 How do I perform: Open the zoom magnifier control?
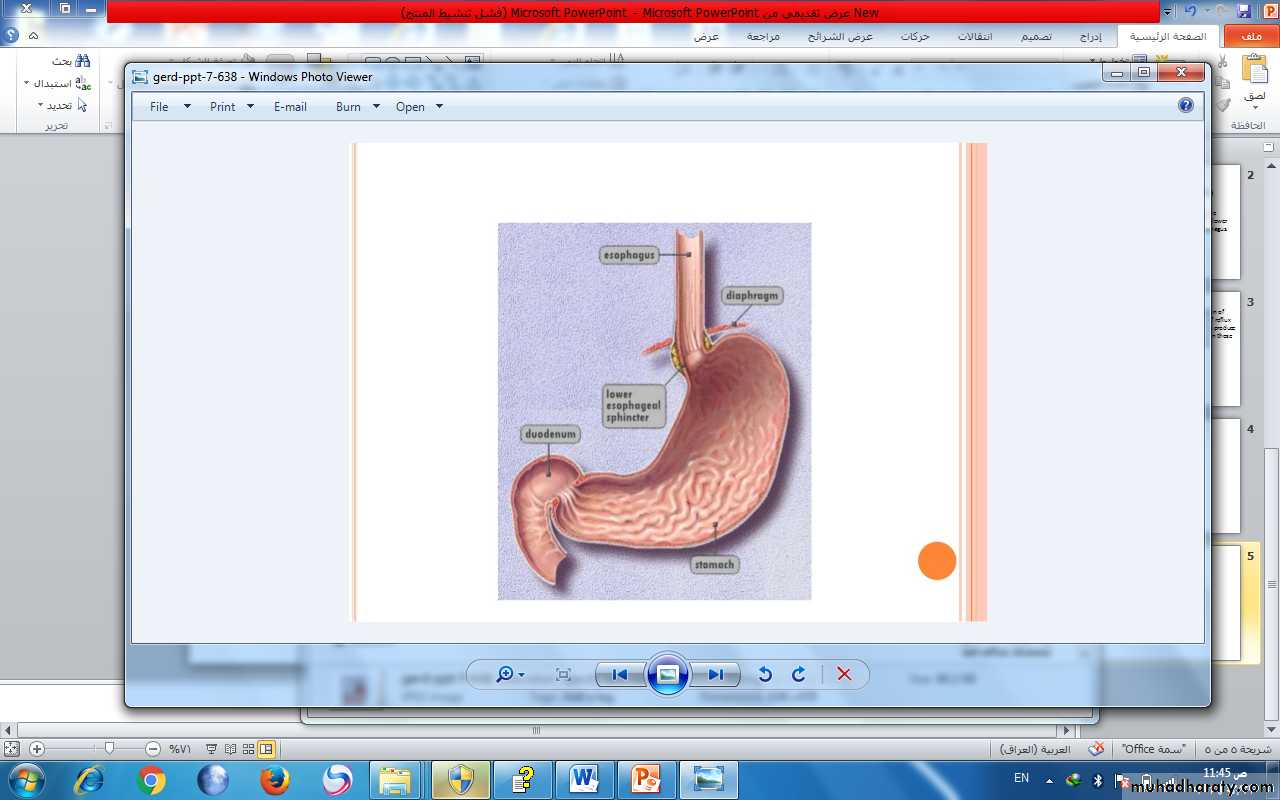pos(506,675)
